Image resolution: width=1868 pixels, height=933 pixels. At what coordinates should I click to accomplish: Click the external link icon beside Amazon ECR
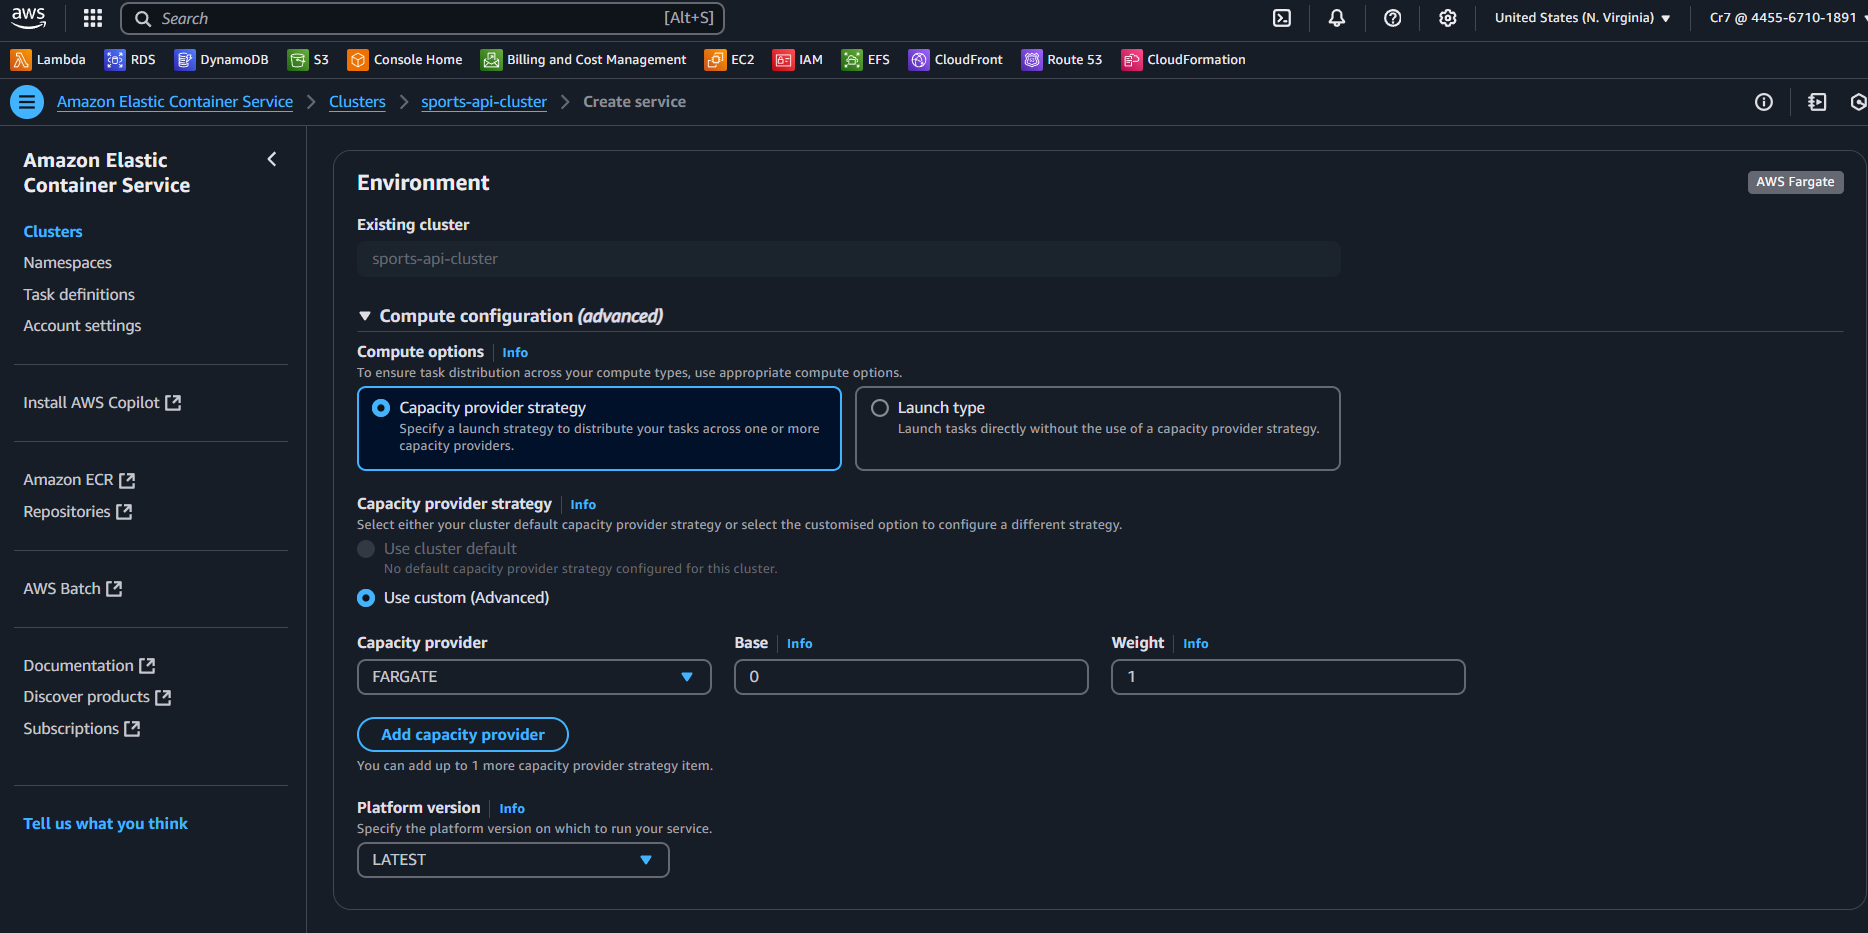click(127, 480)
